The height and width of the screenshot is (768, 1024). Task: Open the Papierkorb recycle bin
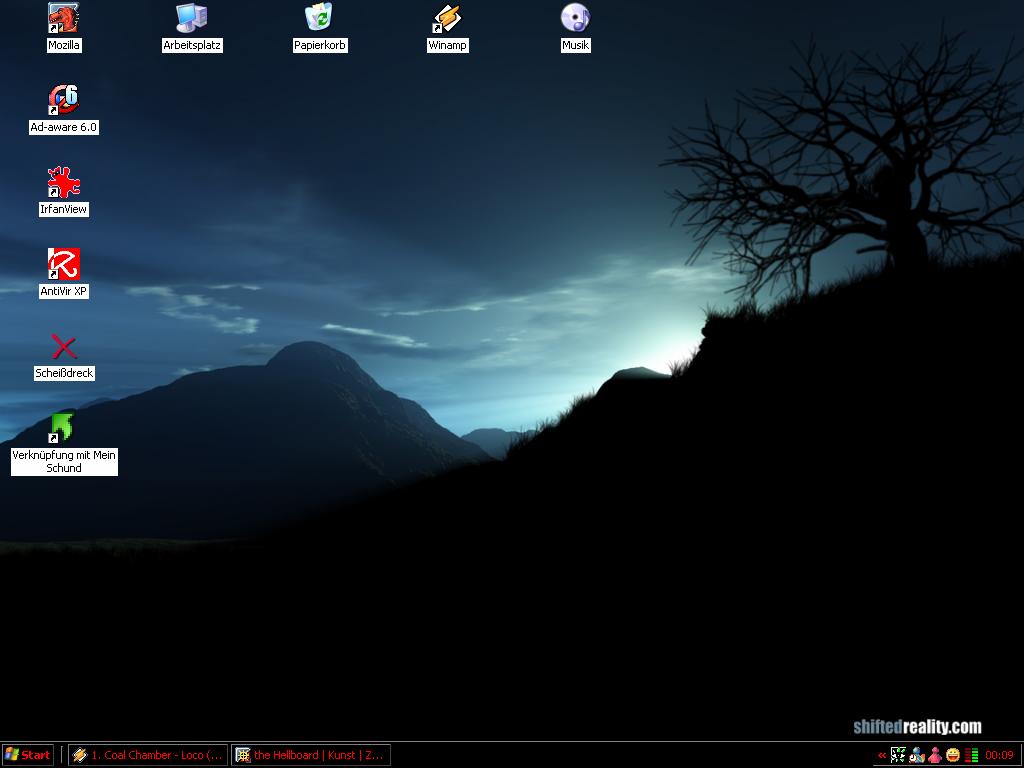point(319,19)
